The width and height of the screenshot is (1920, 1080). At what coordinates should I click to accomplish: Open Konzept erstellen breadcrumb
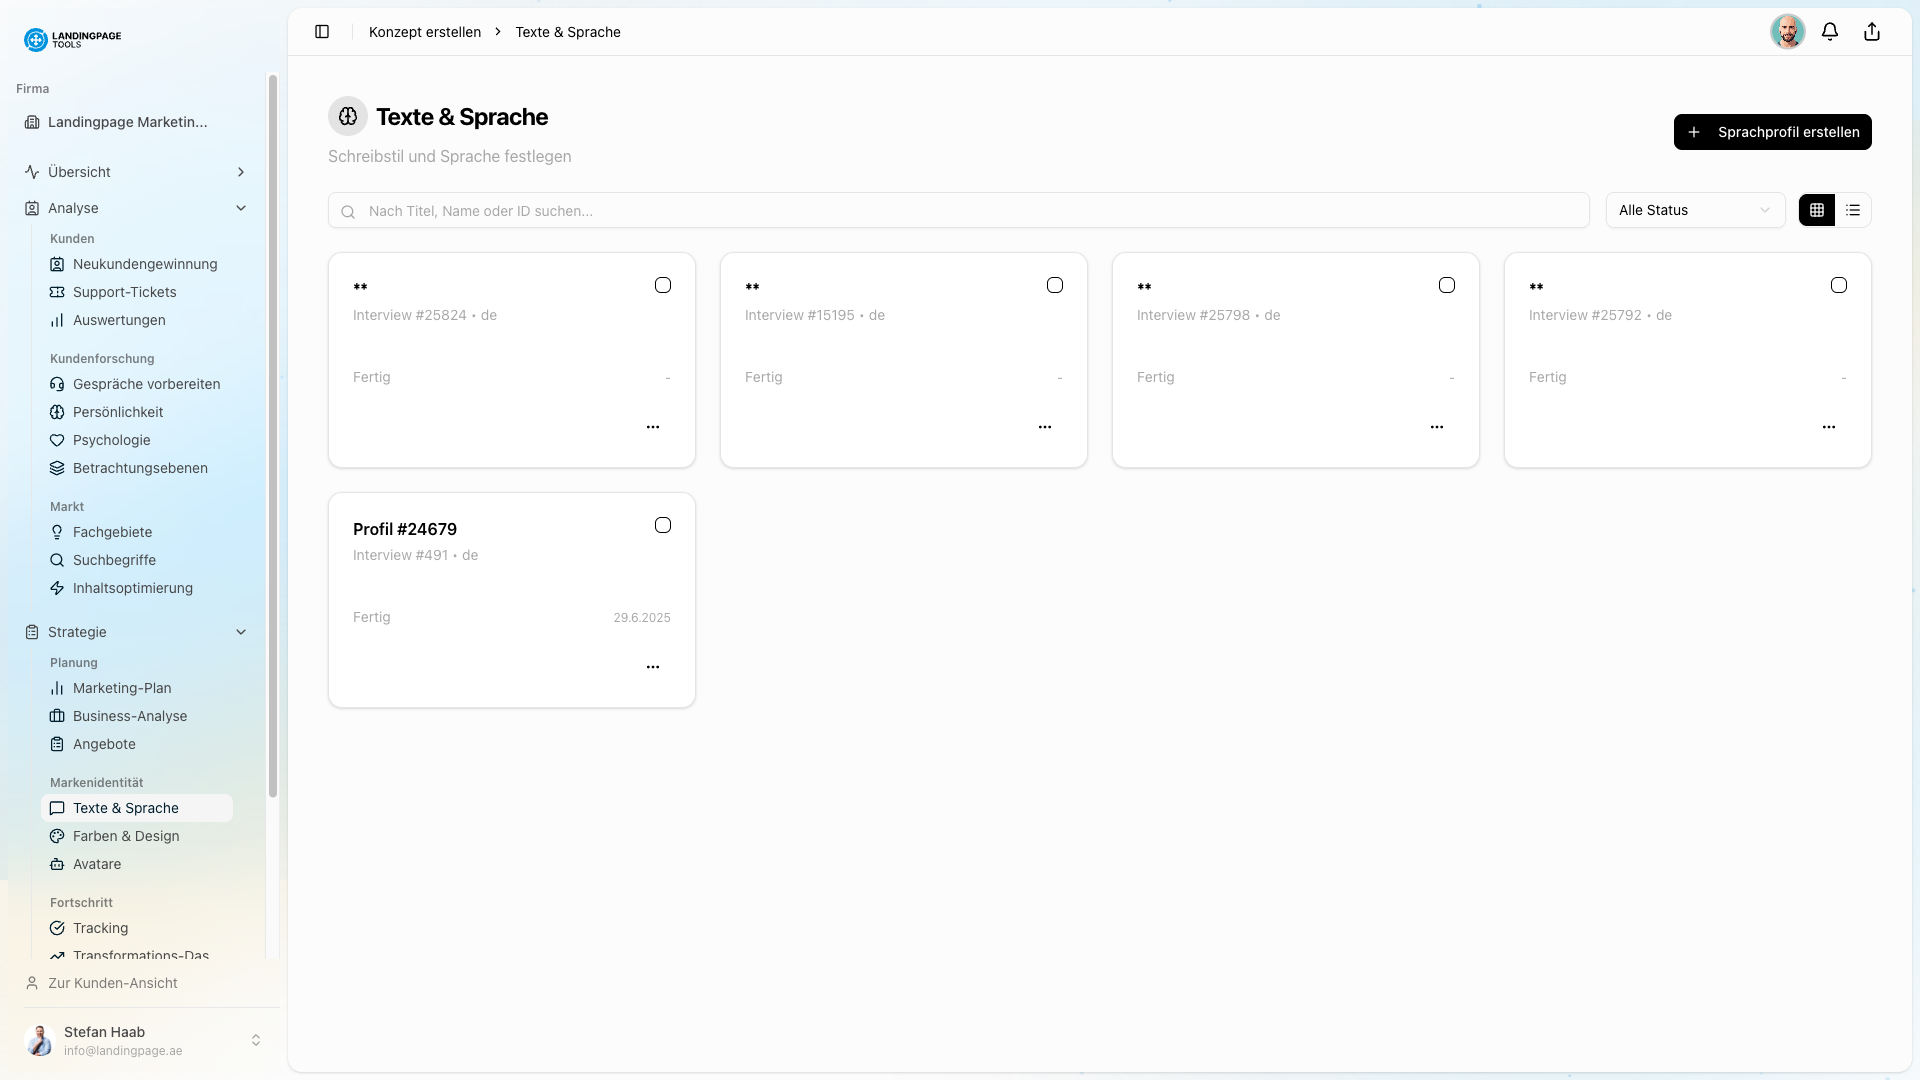[425, 31]
